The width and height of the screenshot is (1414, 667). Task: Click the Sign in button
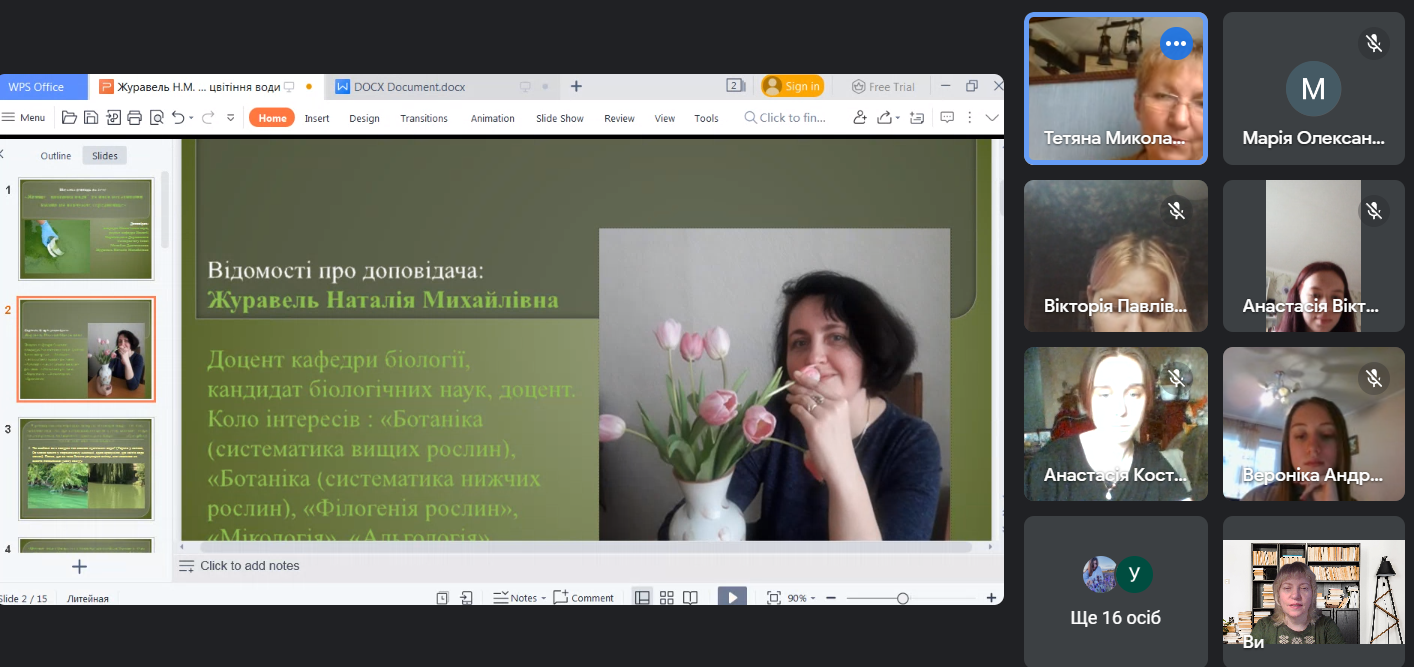[x=793, y=87]
